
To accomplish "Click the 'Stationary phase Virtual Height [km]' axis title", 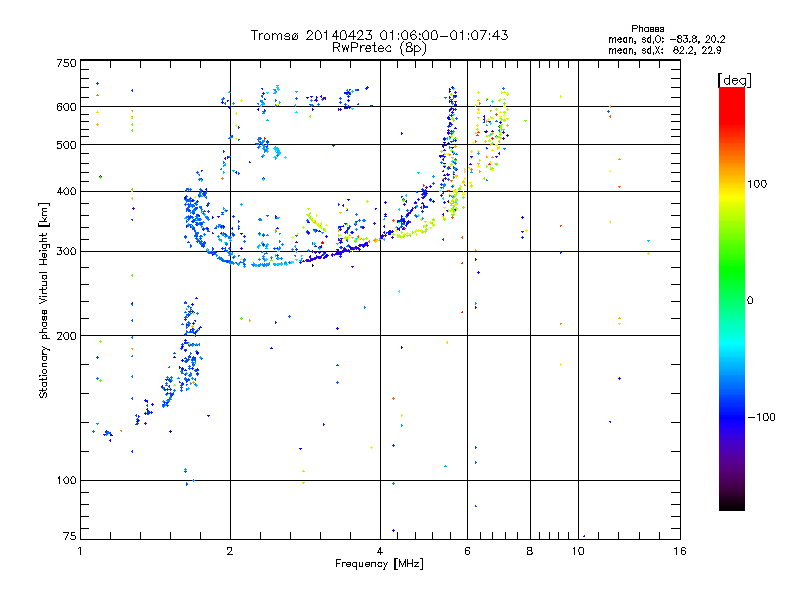I will point(44,301).
